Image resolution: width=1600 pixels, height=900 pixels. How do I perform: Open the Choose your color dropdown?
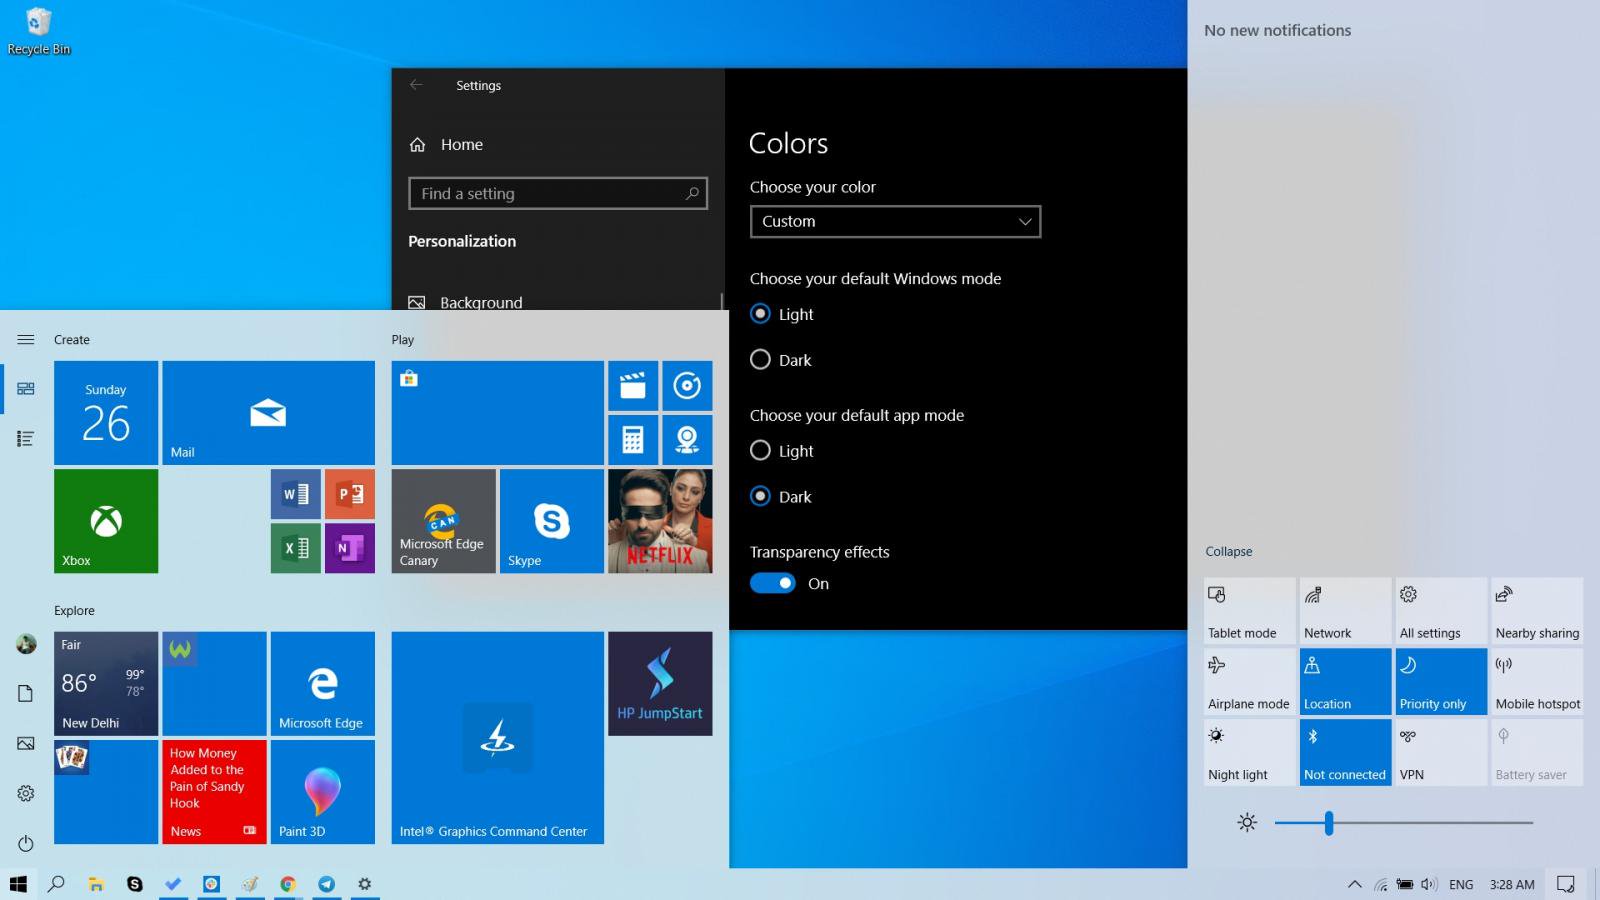pos(895,222)
